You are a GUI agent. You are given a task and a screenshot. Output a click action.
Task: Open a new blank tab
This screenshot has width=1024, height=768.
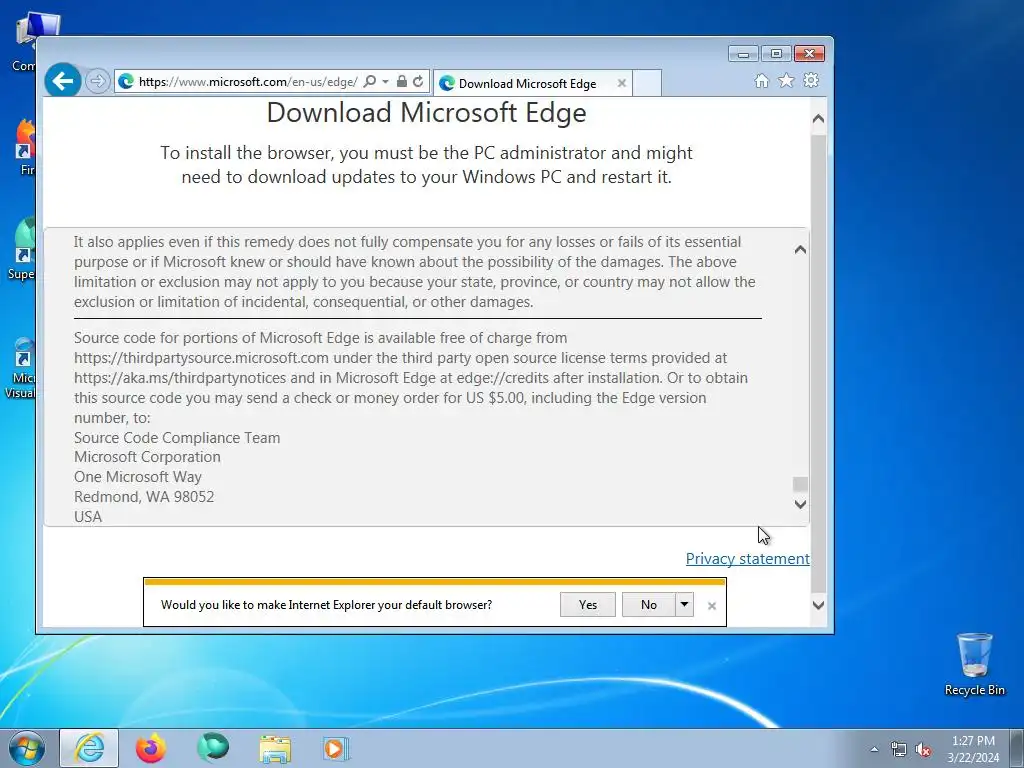pos(647,84)
